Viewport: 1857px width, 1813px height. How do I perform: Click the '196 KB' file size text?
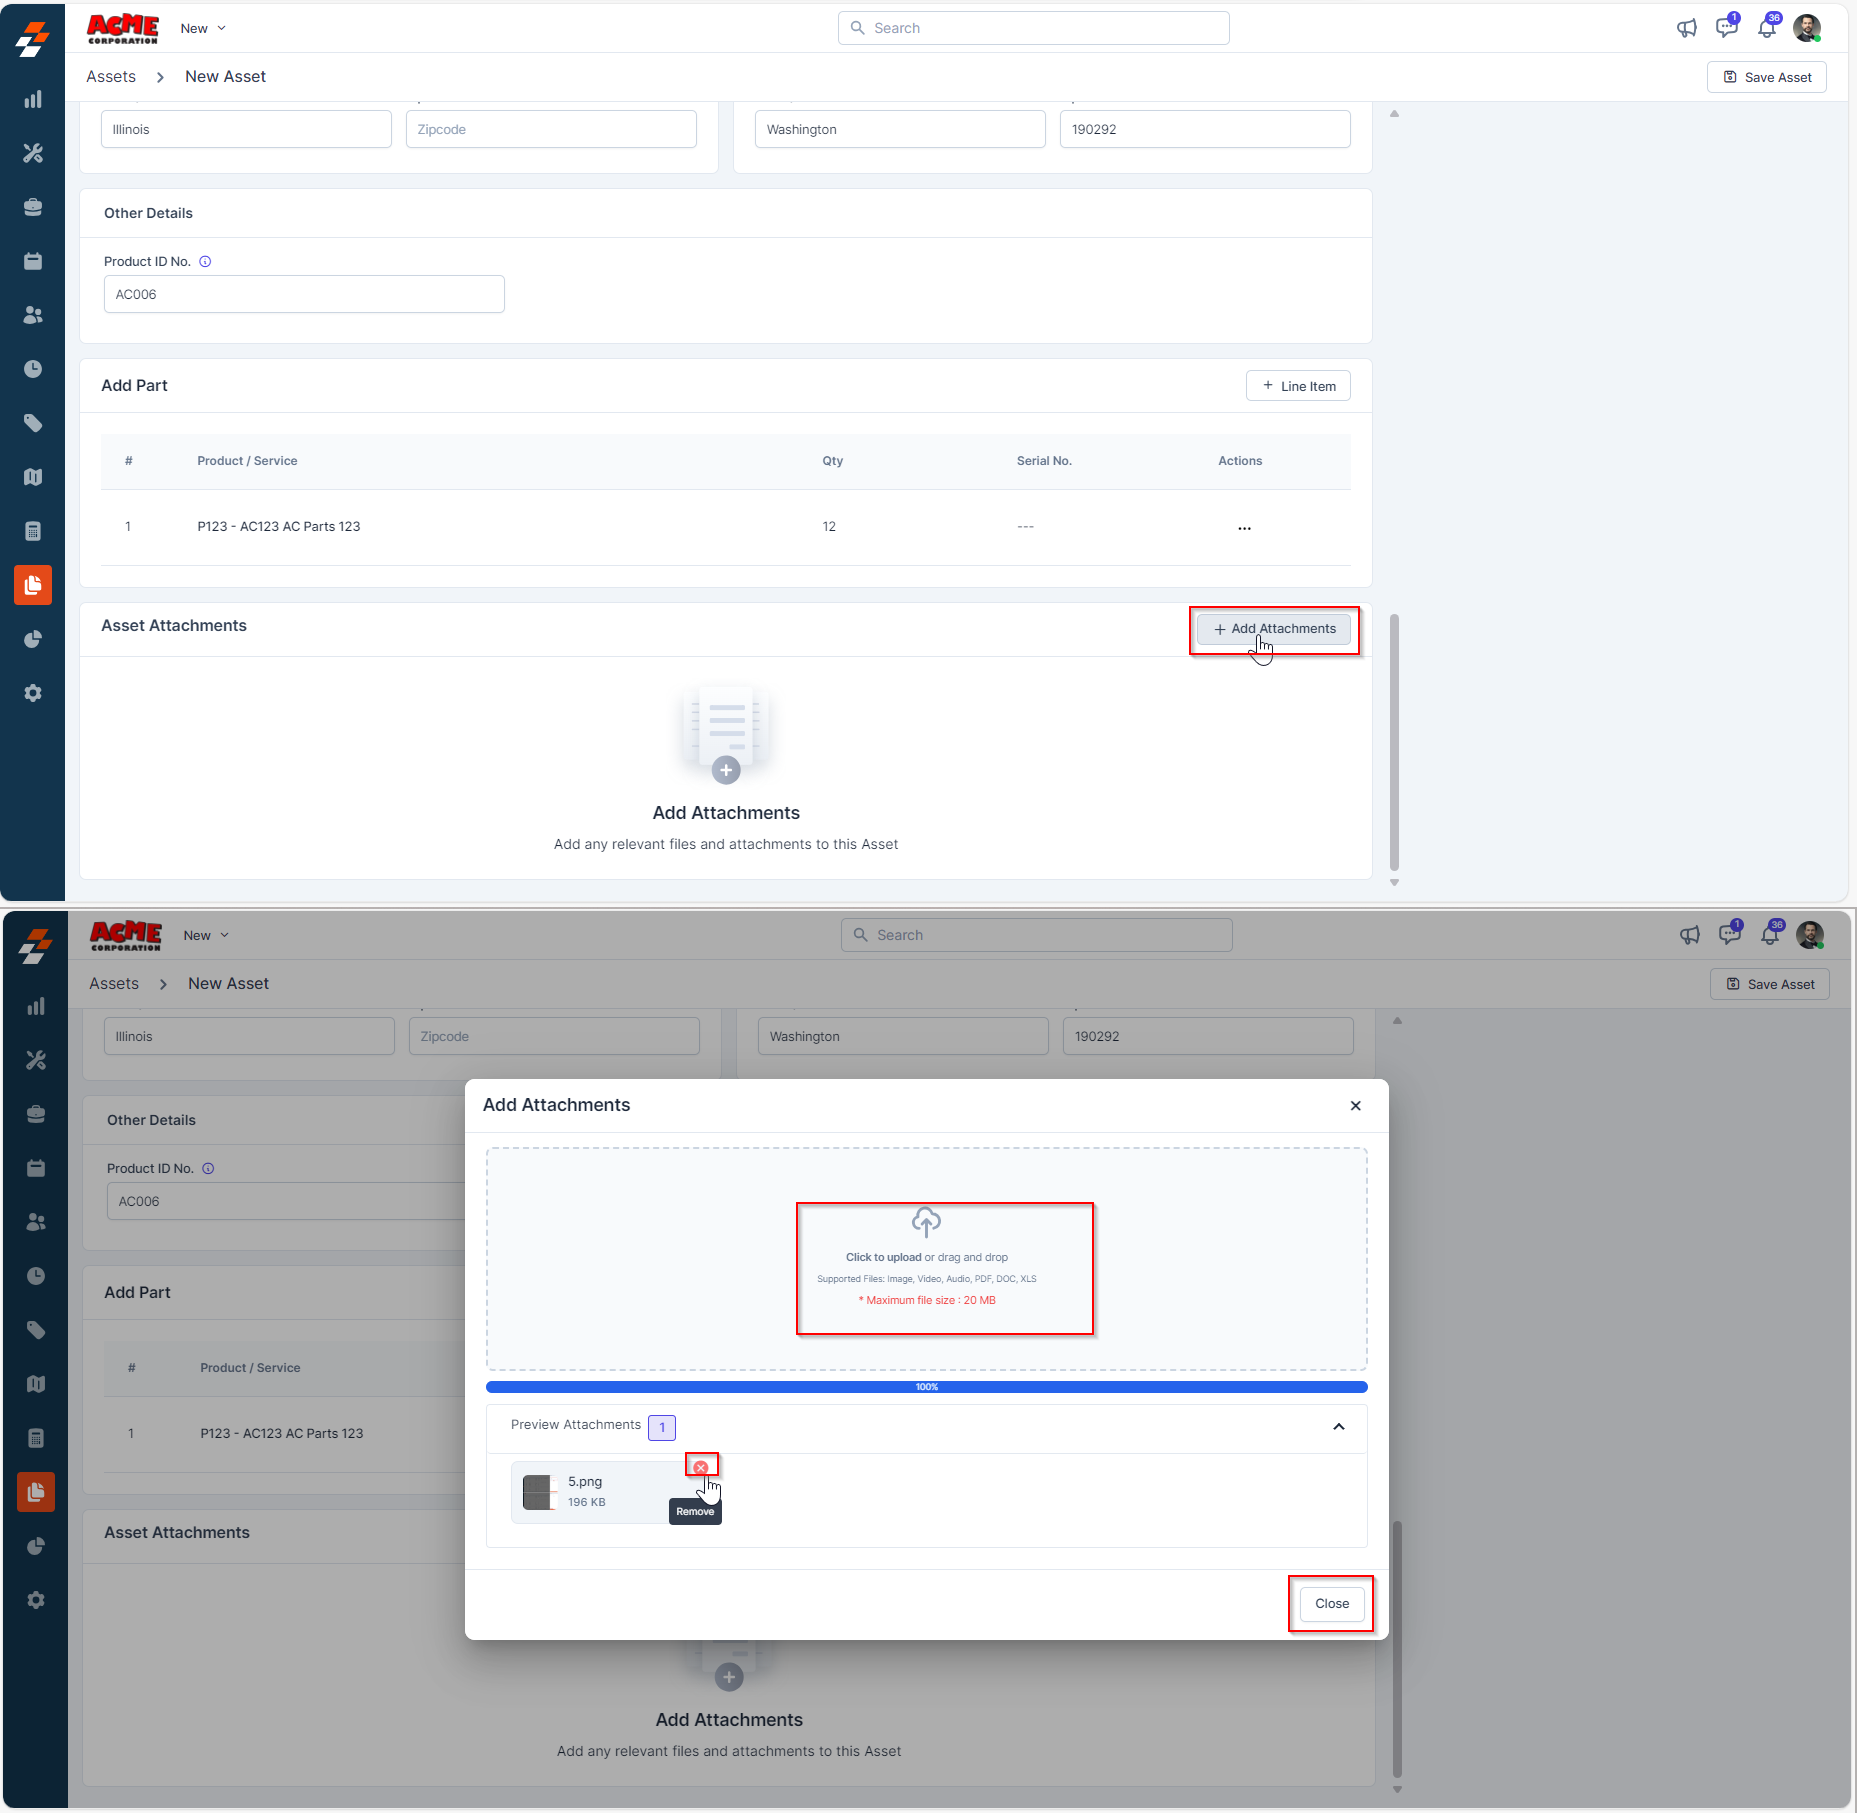click(x=587, y=1502)
